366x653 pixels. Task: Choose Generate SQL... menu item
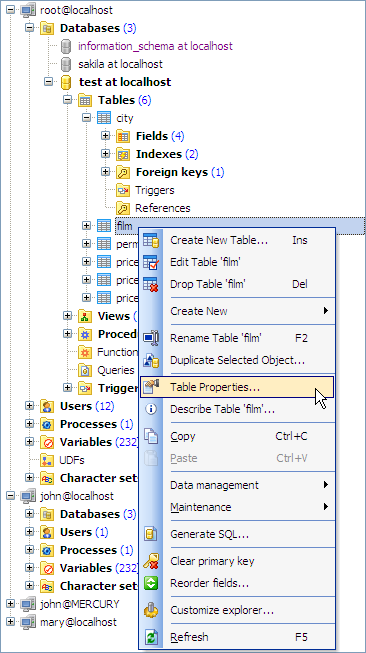click(237, 534)
